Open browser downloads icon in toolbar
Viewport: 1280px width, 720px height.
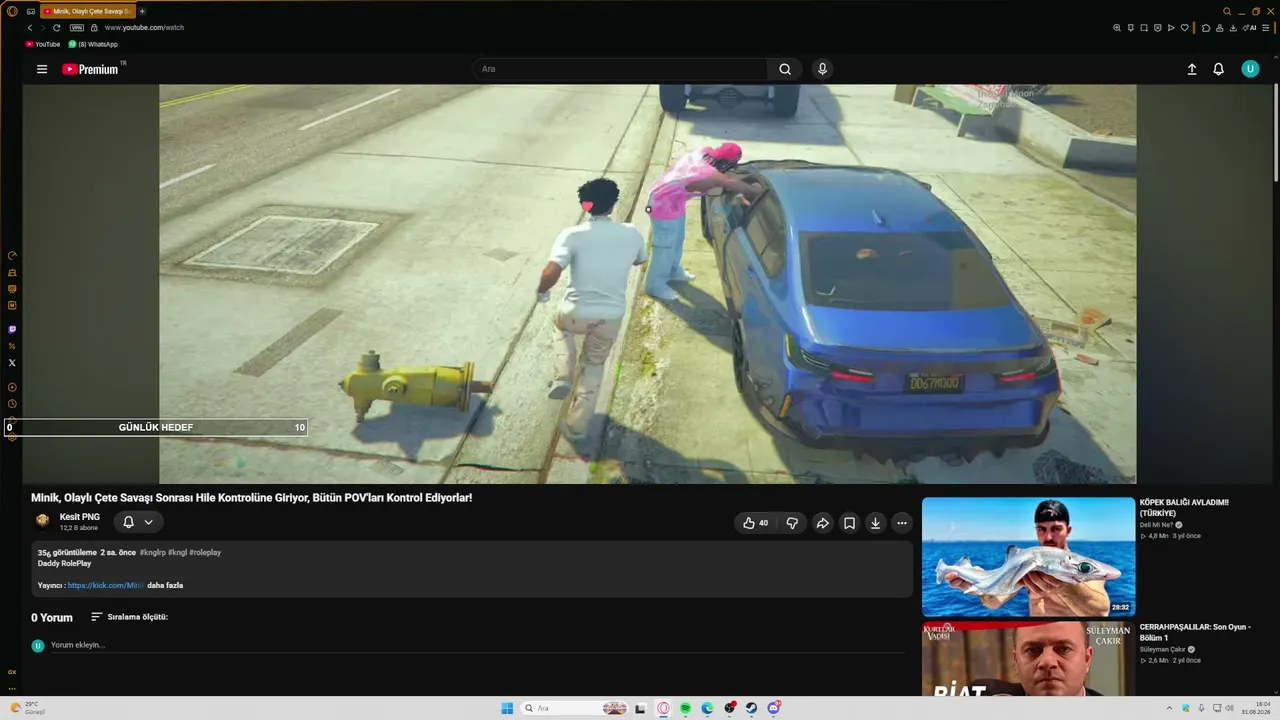1233,28
